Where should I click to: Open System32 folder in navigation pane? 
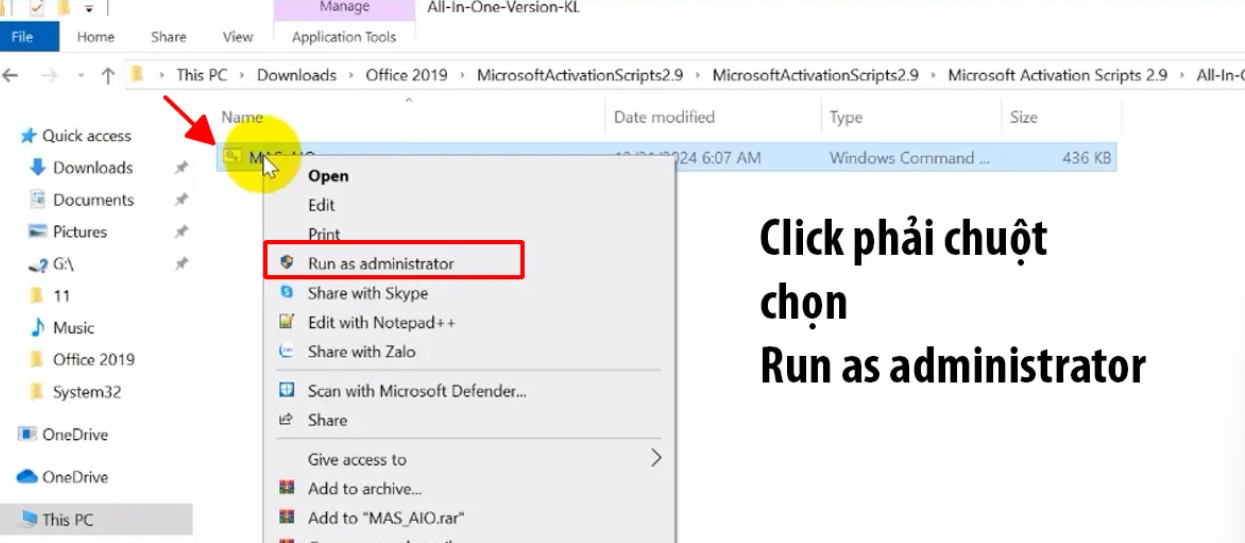86,392
